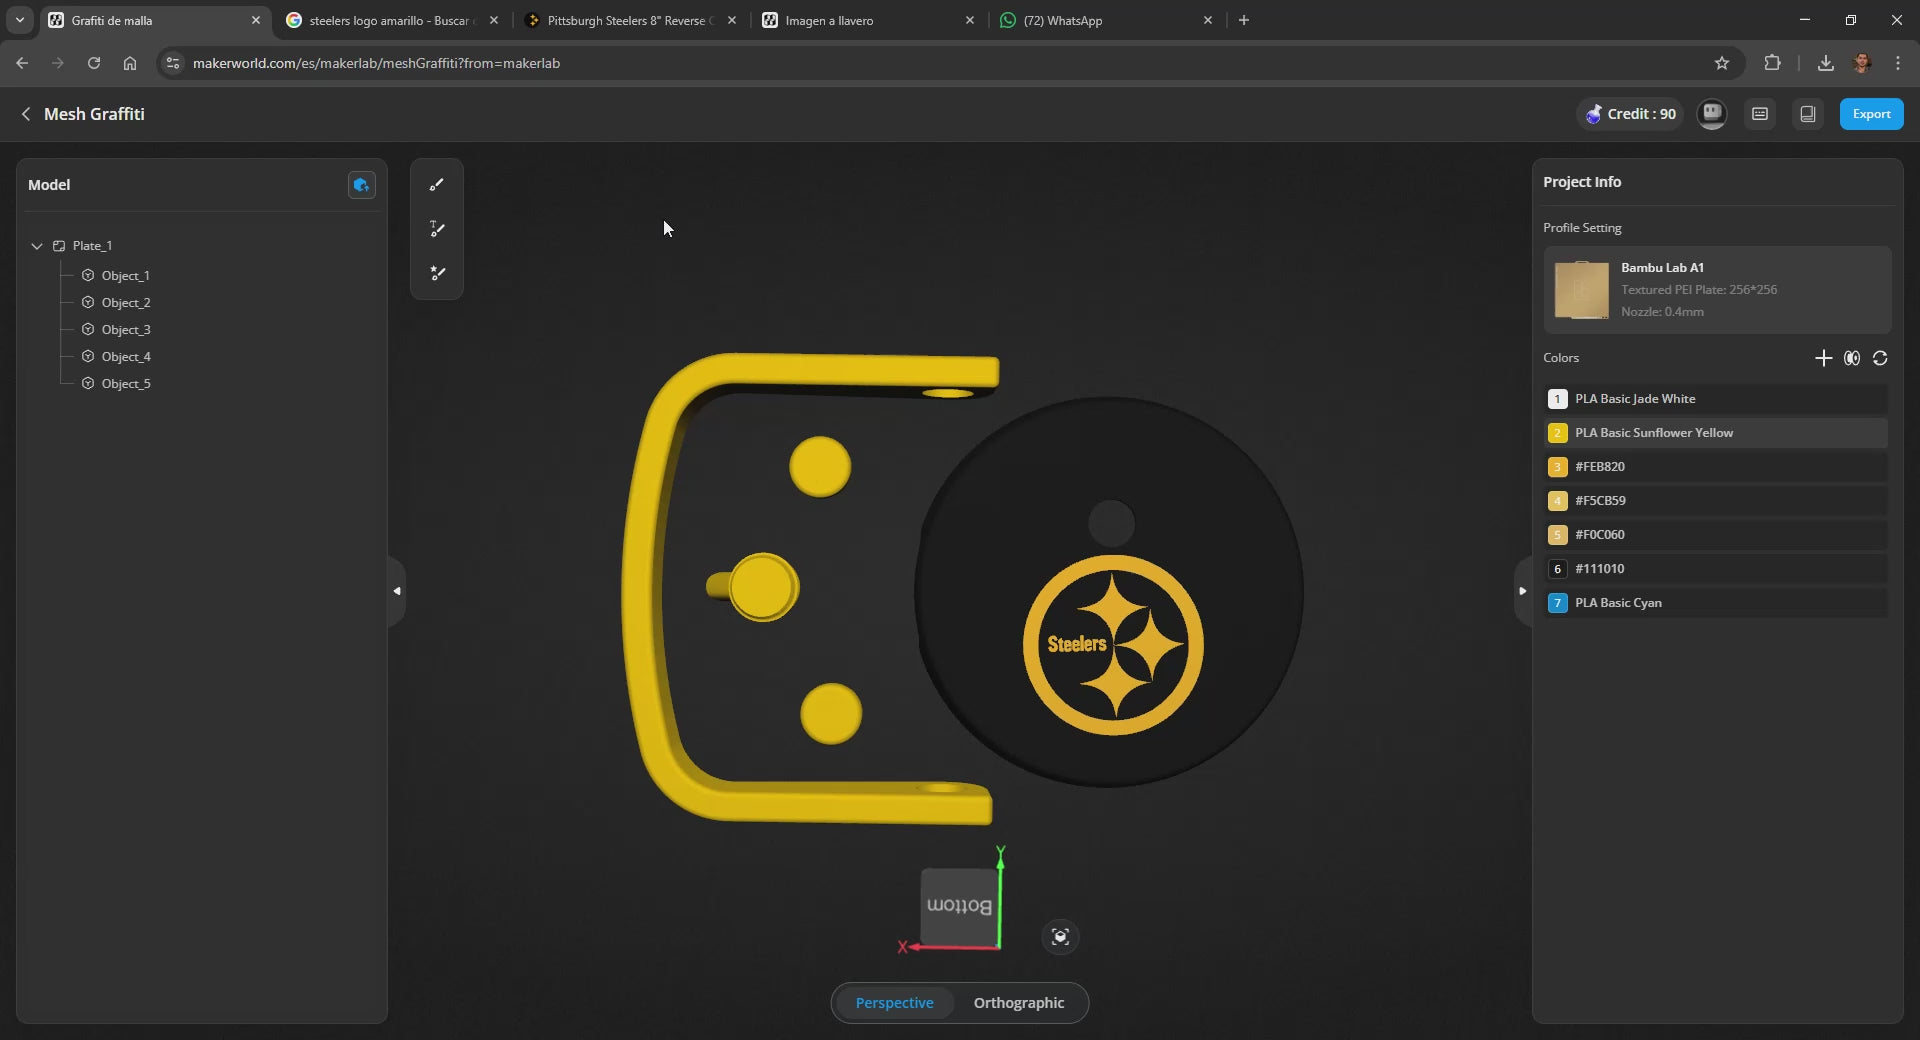Open the Bambu Lab A1 profile setting
This screenshot has height=1040, width=1920.
click(x=1717, y=290)
